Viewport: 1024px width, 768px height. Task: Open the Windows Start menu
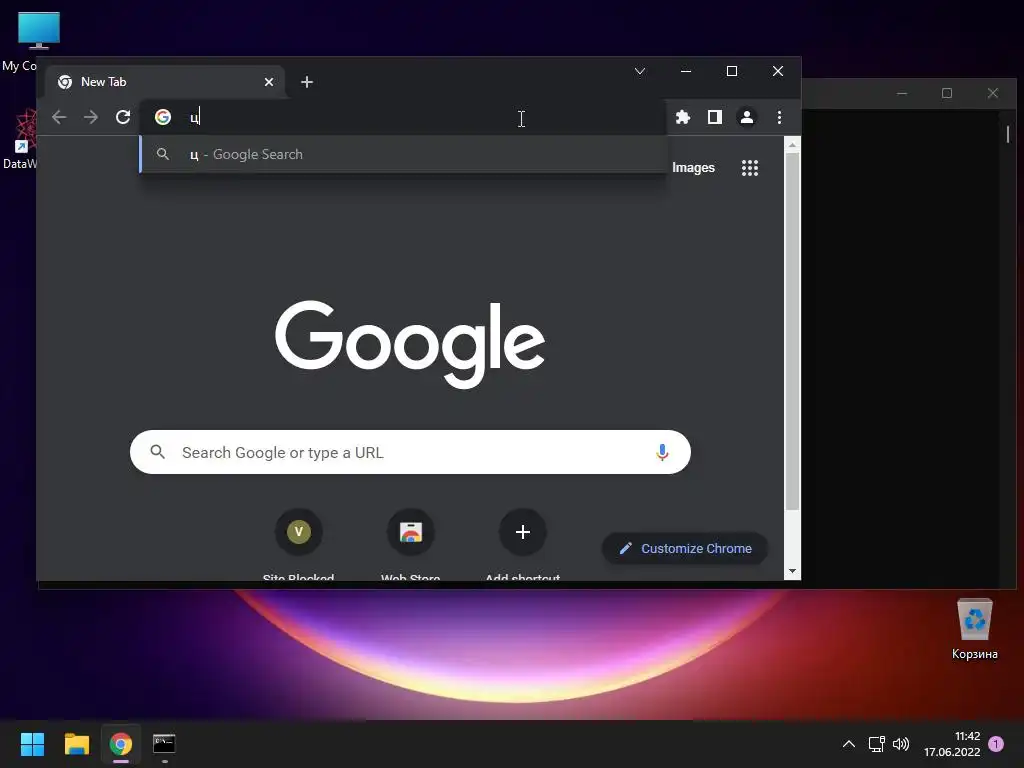(x=32, y=744)
